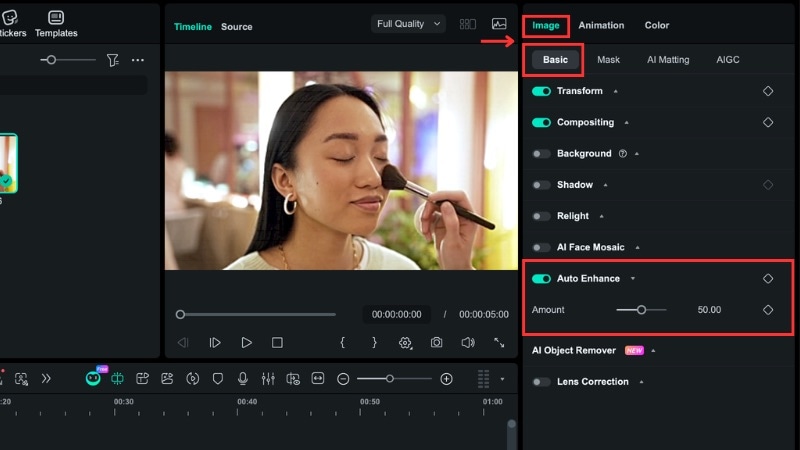Click the AI copilot face icon marked Free
Viewport: 800px width, 450px height.
(93, 378)
